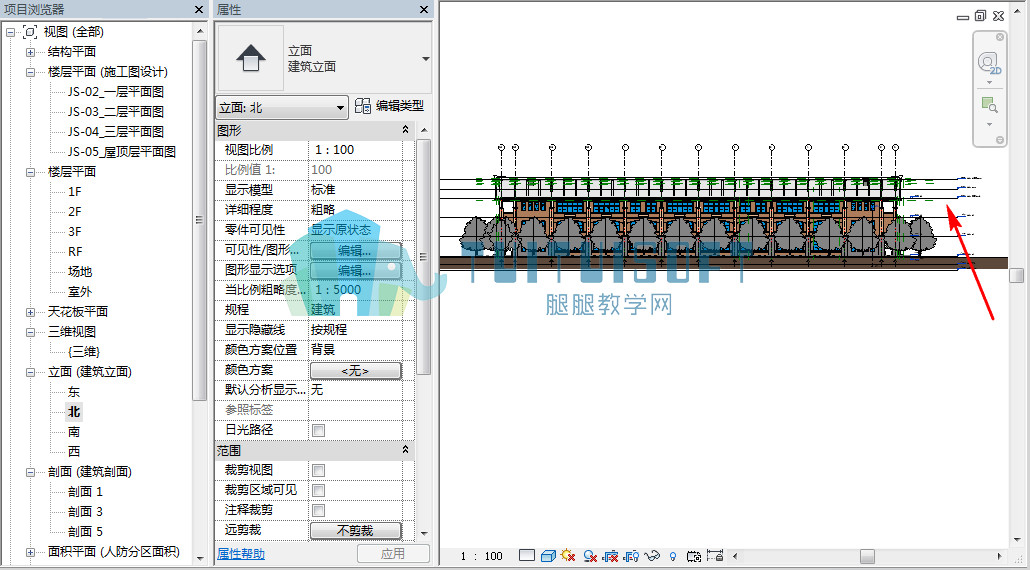
Task: Collapse the 剖面 (建筑剖面) tree node
Action: (31, 472)
